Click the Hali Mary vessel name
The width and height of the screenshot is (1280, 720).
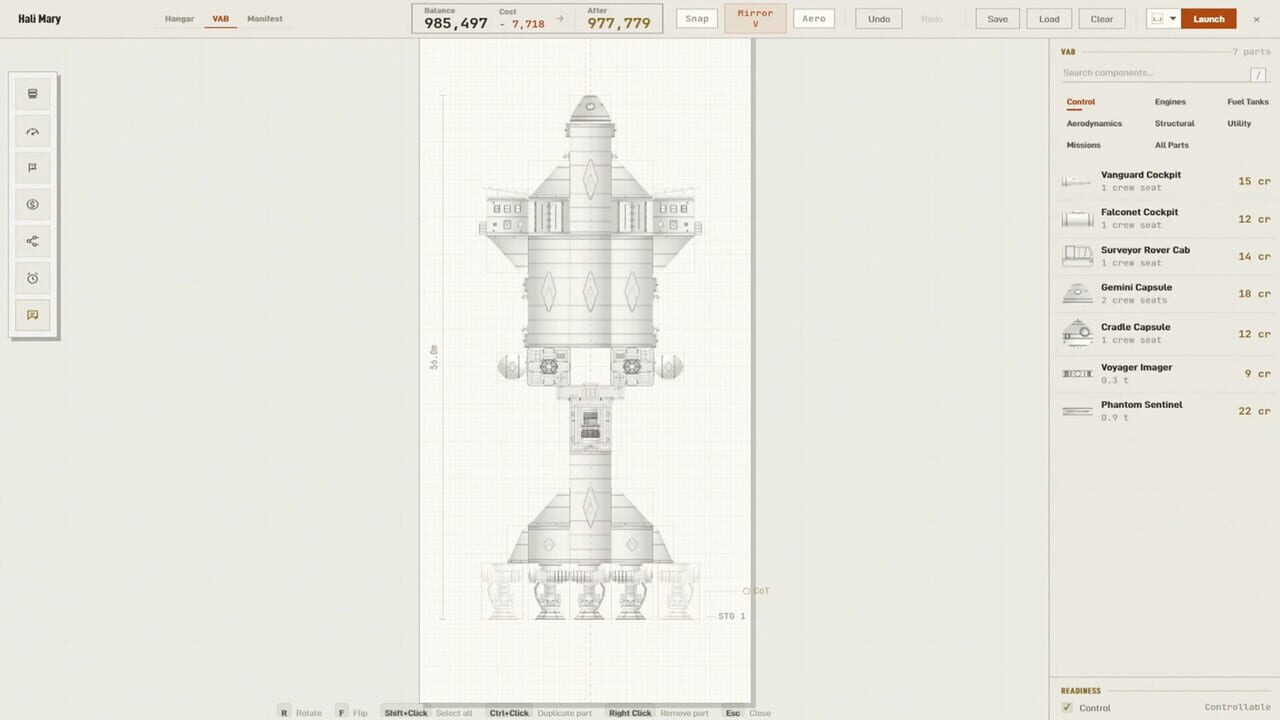(x=39, y=19)
